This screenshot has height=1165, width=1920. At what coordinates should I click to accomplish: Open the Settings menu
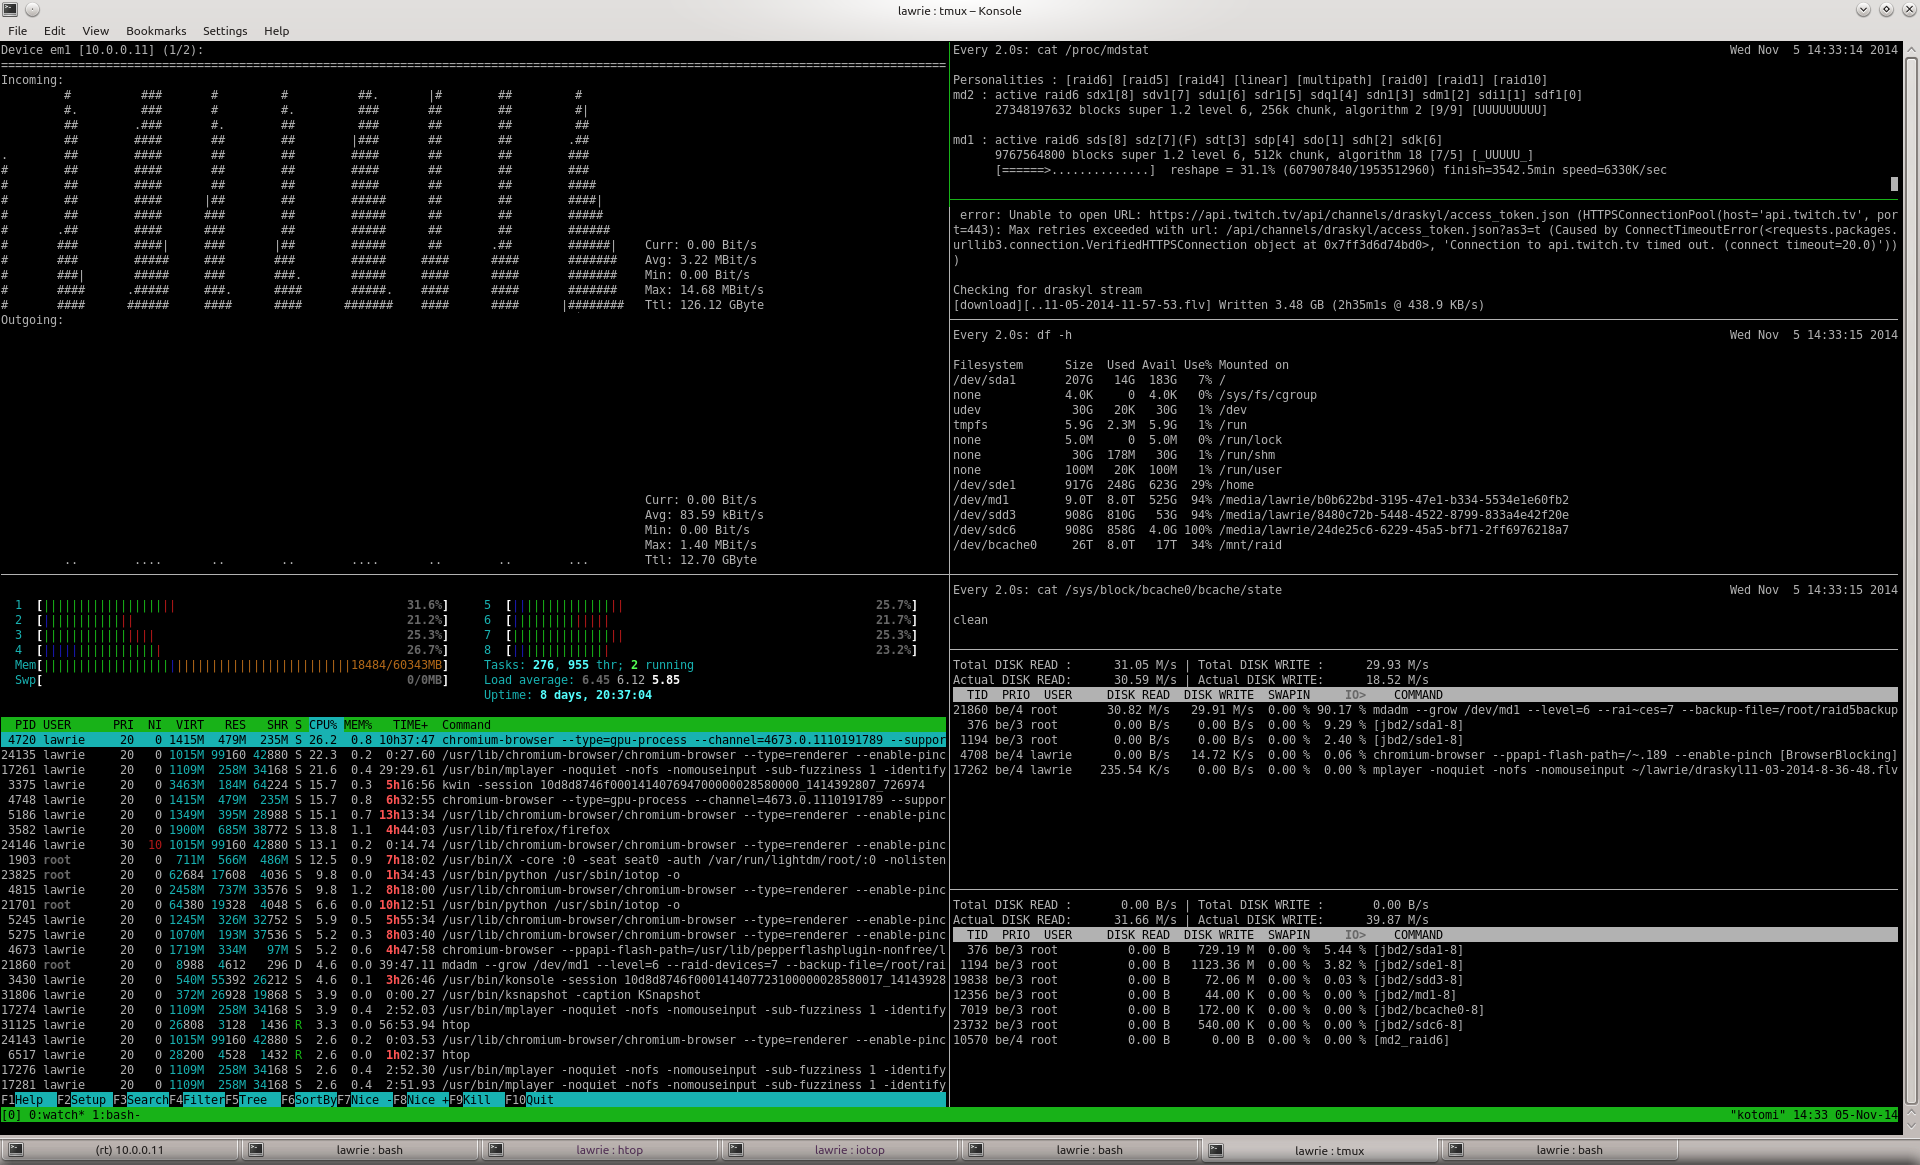click(225, 31)
